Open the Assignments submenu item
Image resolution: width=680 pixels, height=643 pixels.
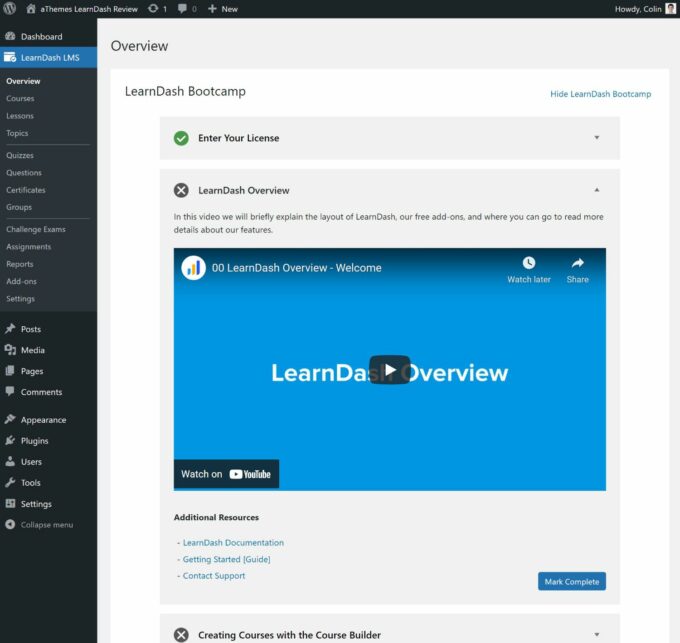tap(29, 247)
